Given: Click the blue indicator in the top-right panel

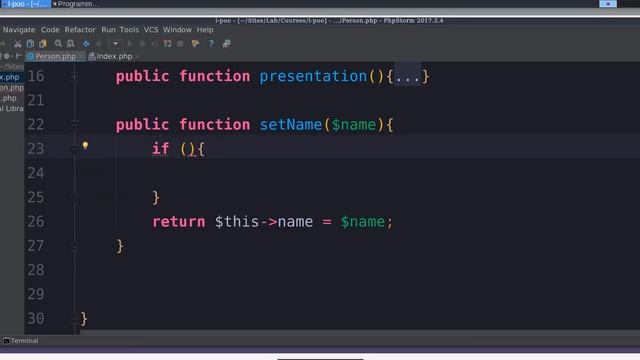Looking at the screenshot, I should (608, 4).
